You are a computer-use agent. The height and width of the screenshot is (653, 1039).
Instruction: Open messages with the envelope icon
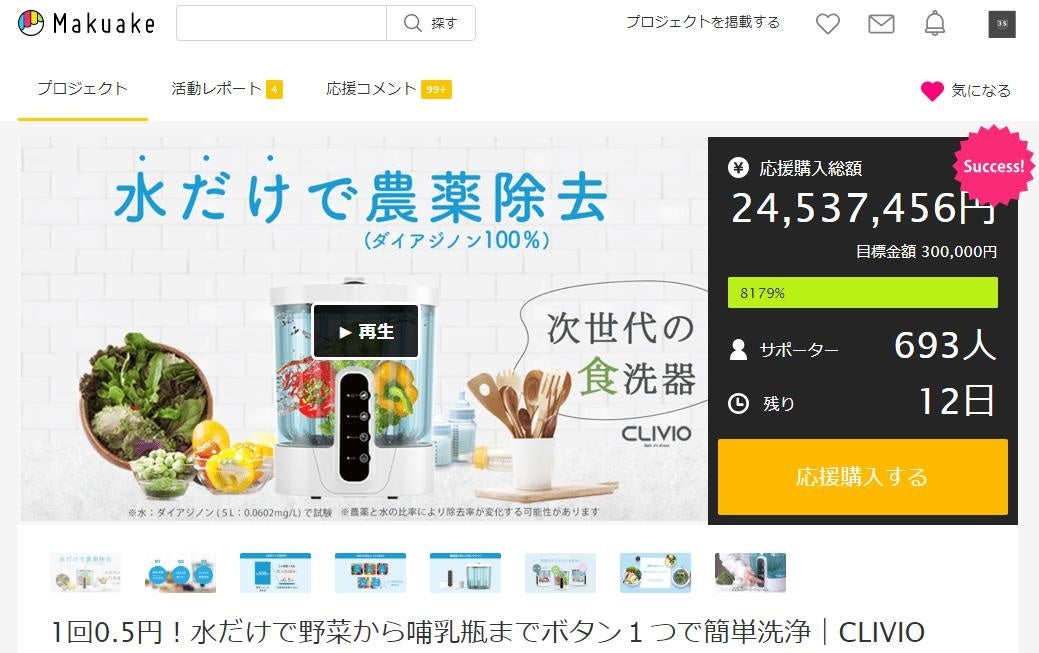click(881, 24)
